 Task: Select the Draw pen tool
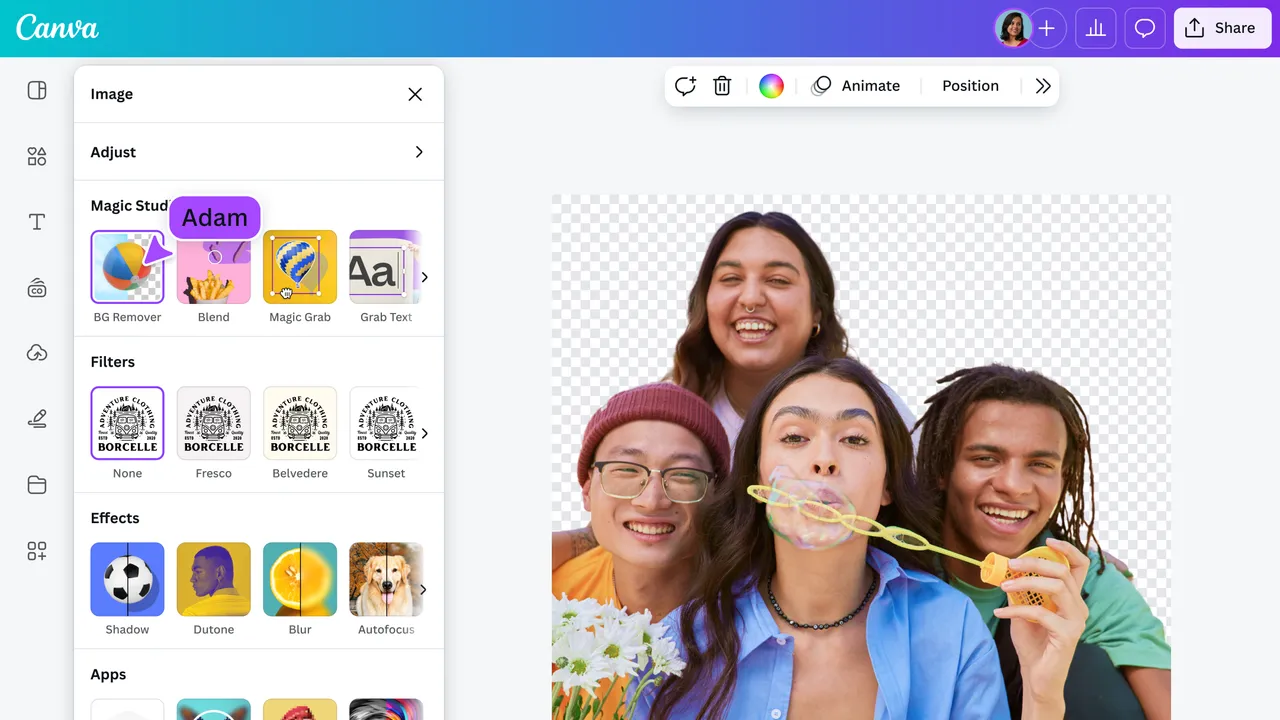pyautogui.click(x=37, y=419)
